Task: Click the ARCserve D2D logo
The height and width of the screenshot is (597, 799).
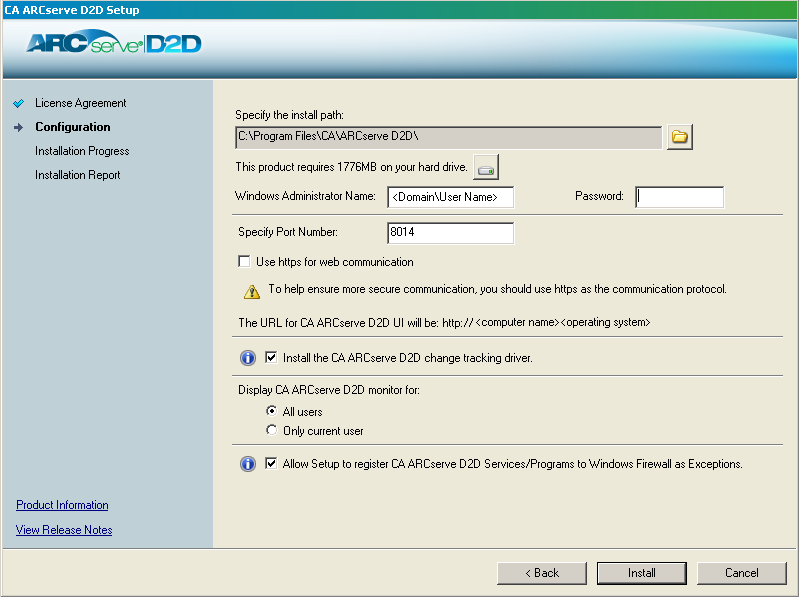Action: [114, 43]
